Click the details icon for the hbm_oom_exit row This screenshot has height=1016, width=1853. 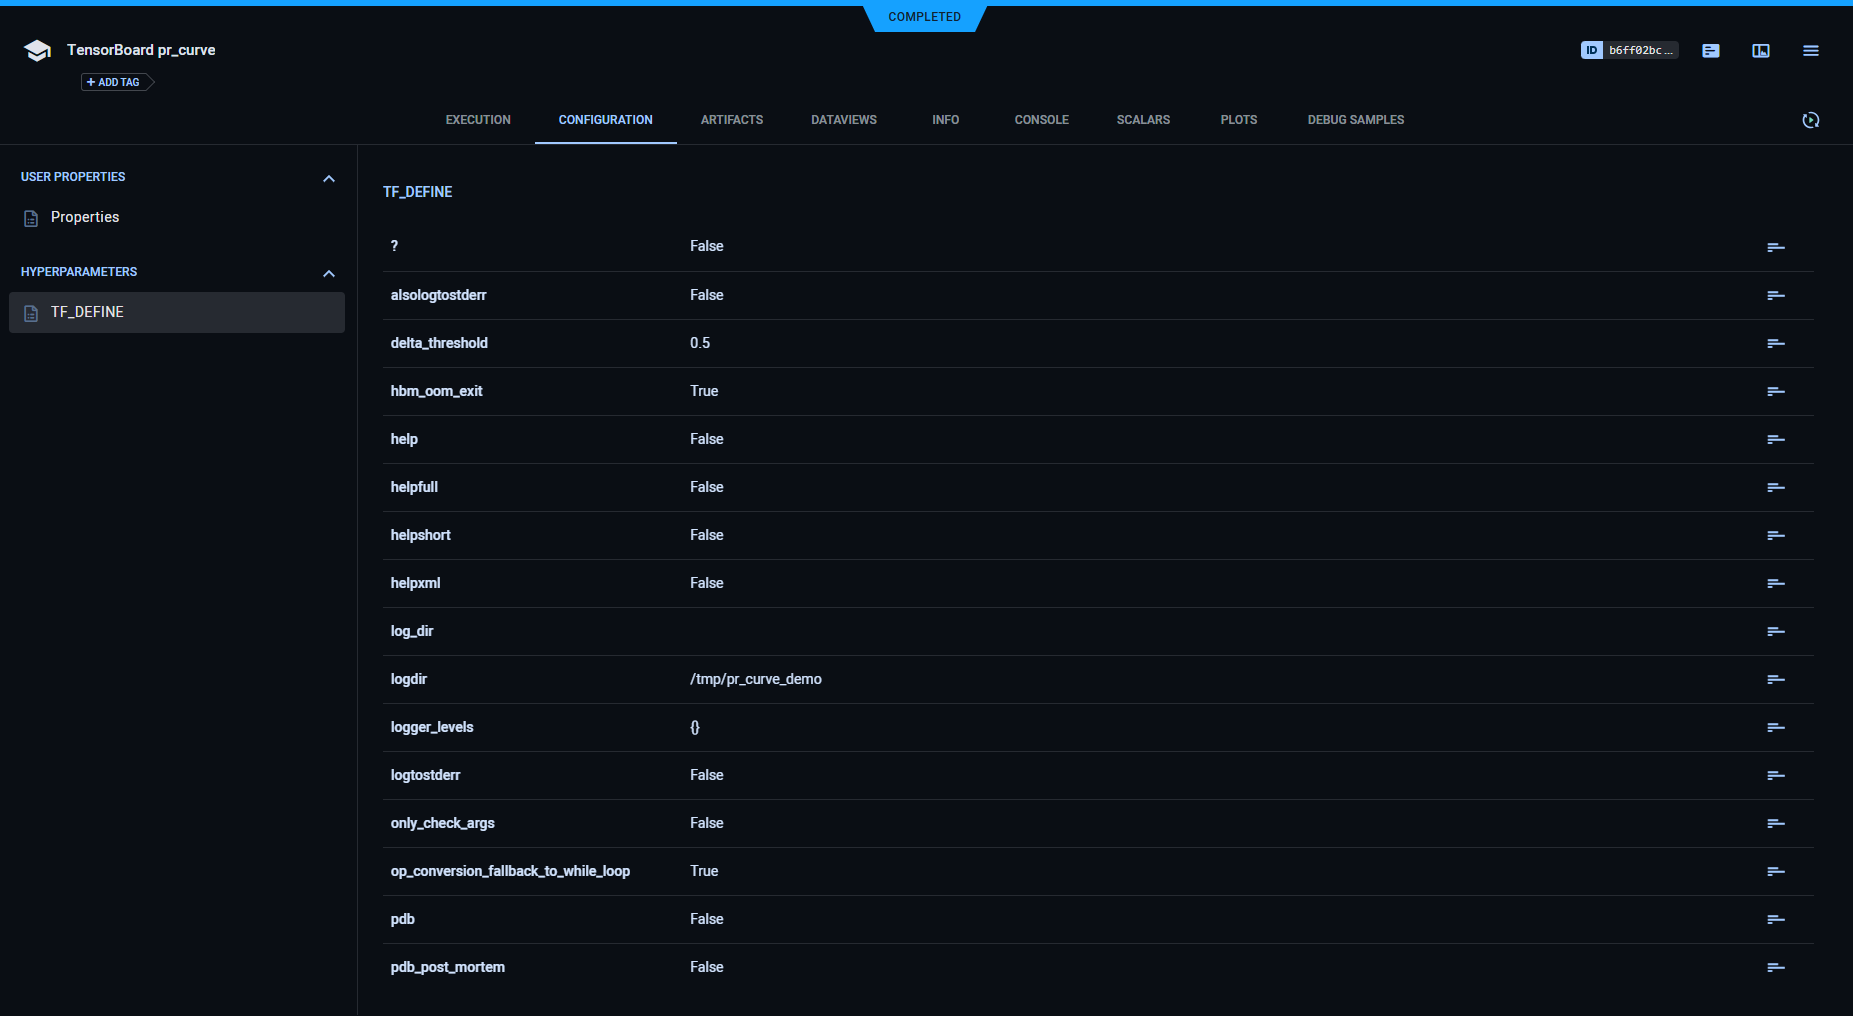(1775, 392)
